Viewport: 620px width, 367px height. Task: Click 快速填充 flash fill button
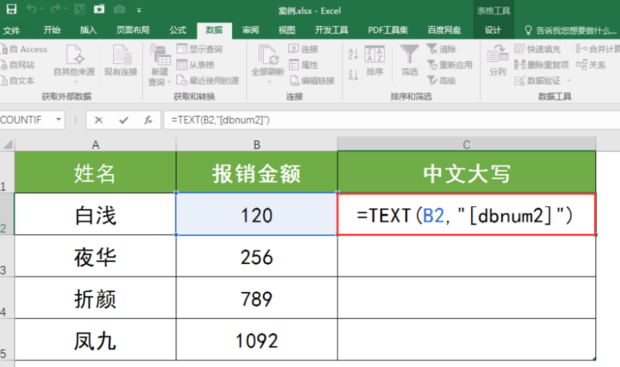[x=537, y=49]
